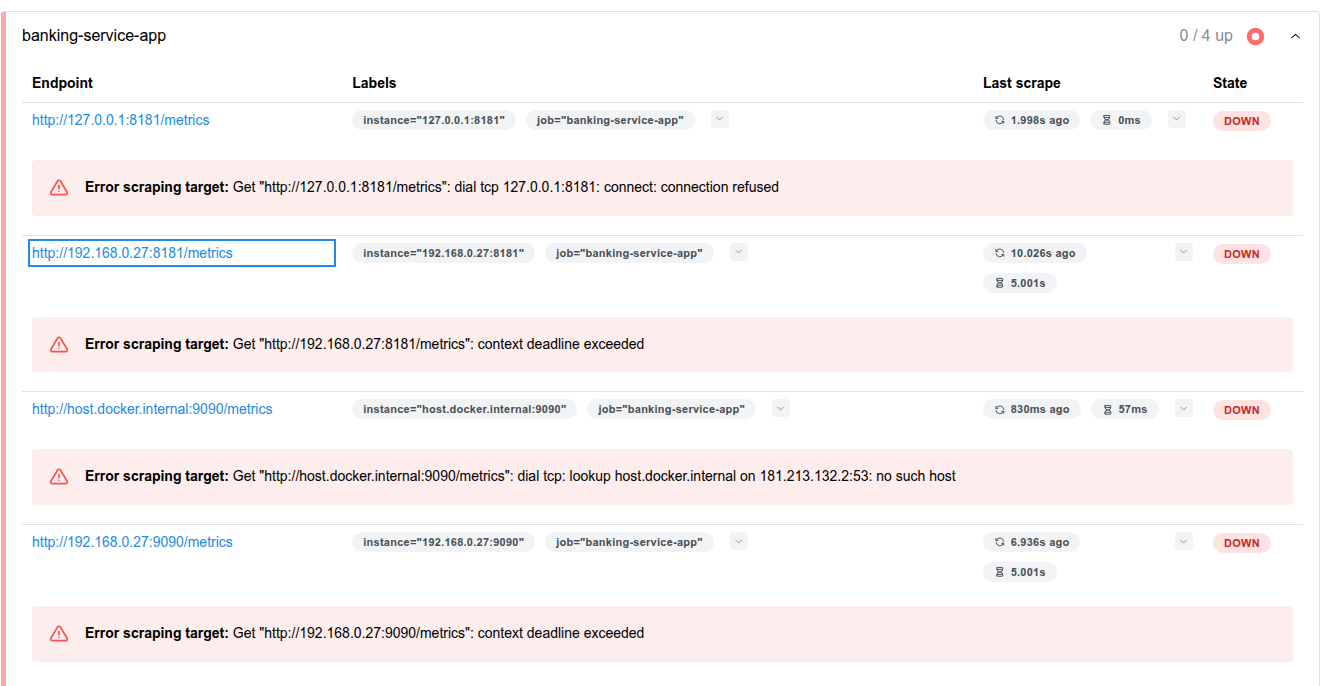This screenshot has height=686, width=1324.
Task: Expand scrape details for the 192.168.0.27:9090 row
Action: click(x=1184, y=541)
